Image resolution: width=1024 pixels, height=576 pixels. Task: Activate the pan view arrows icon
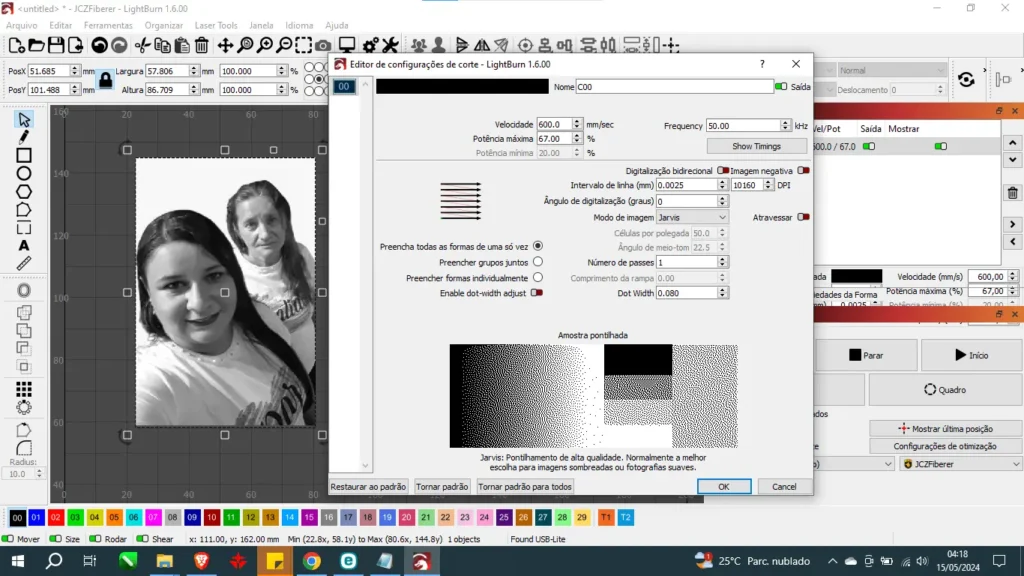[x=225, y=45]
